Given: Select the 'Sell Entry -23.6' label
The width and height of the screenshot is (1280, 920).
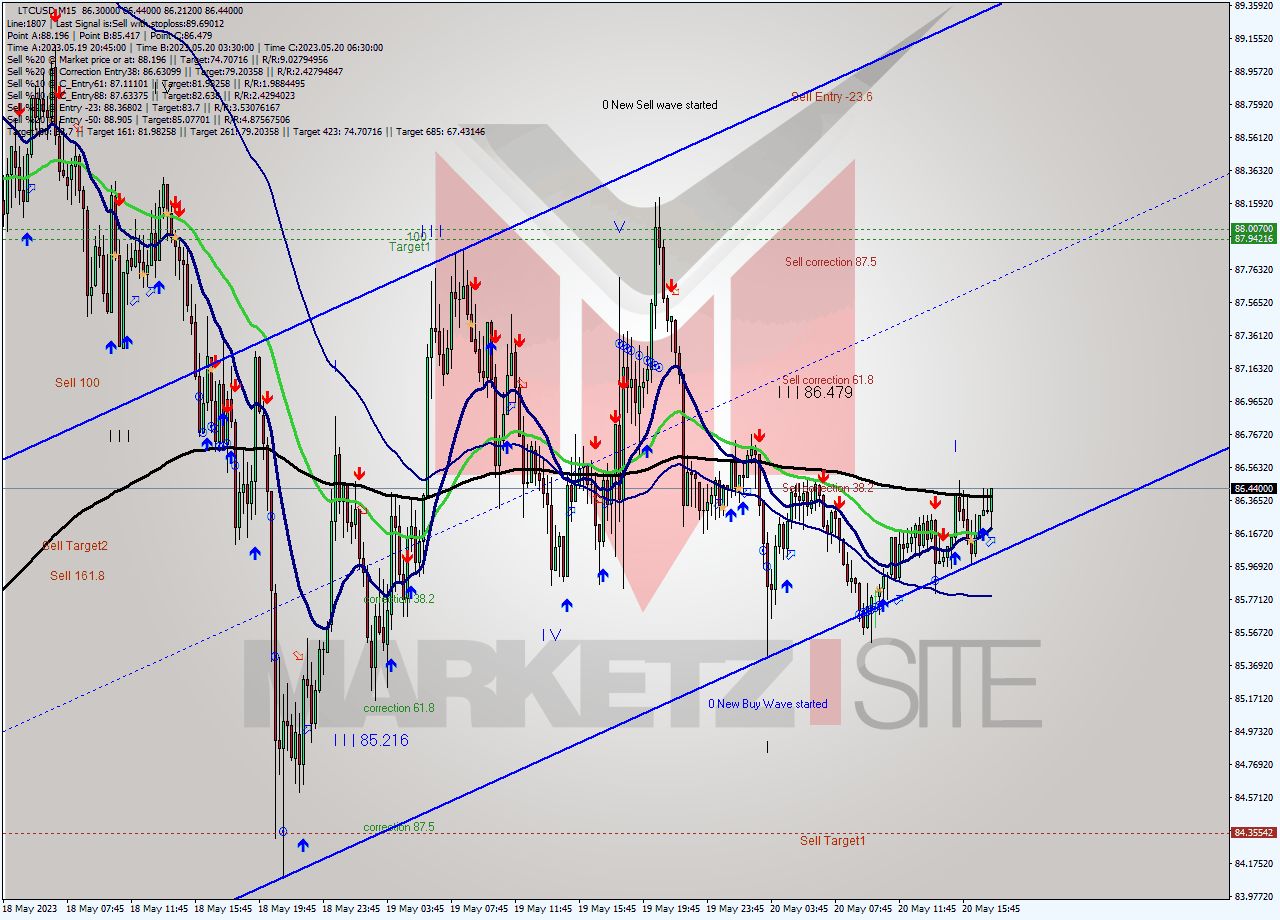Looking at the screenshot, I should 831,97.
